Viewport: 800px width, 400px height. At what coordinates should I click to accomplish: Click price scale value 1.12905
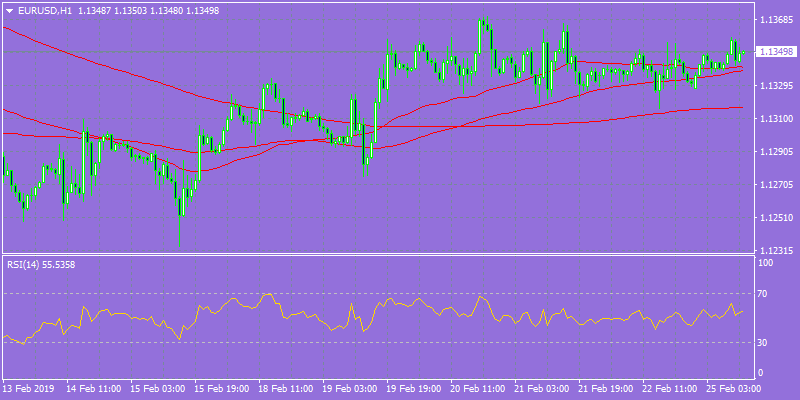[x=776, y=152]
